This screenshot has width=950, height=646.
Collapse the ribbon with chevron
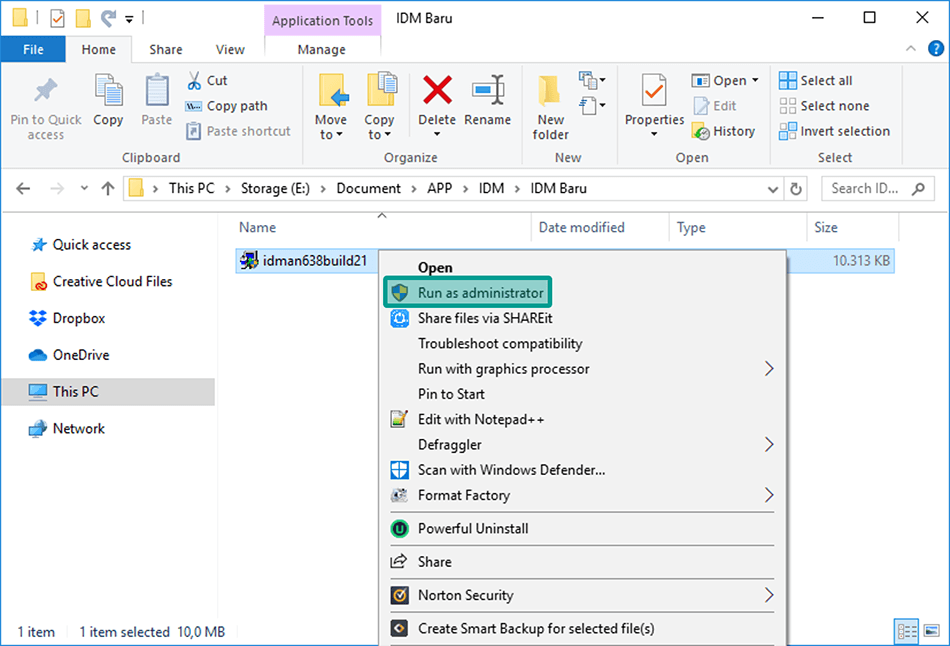tap(911, 48)
